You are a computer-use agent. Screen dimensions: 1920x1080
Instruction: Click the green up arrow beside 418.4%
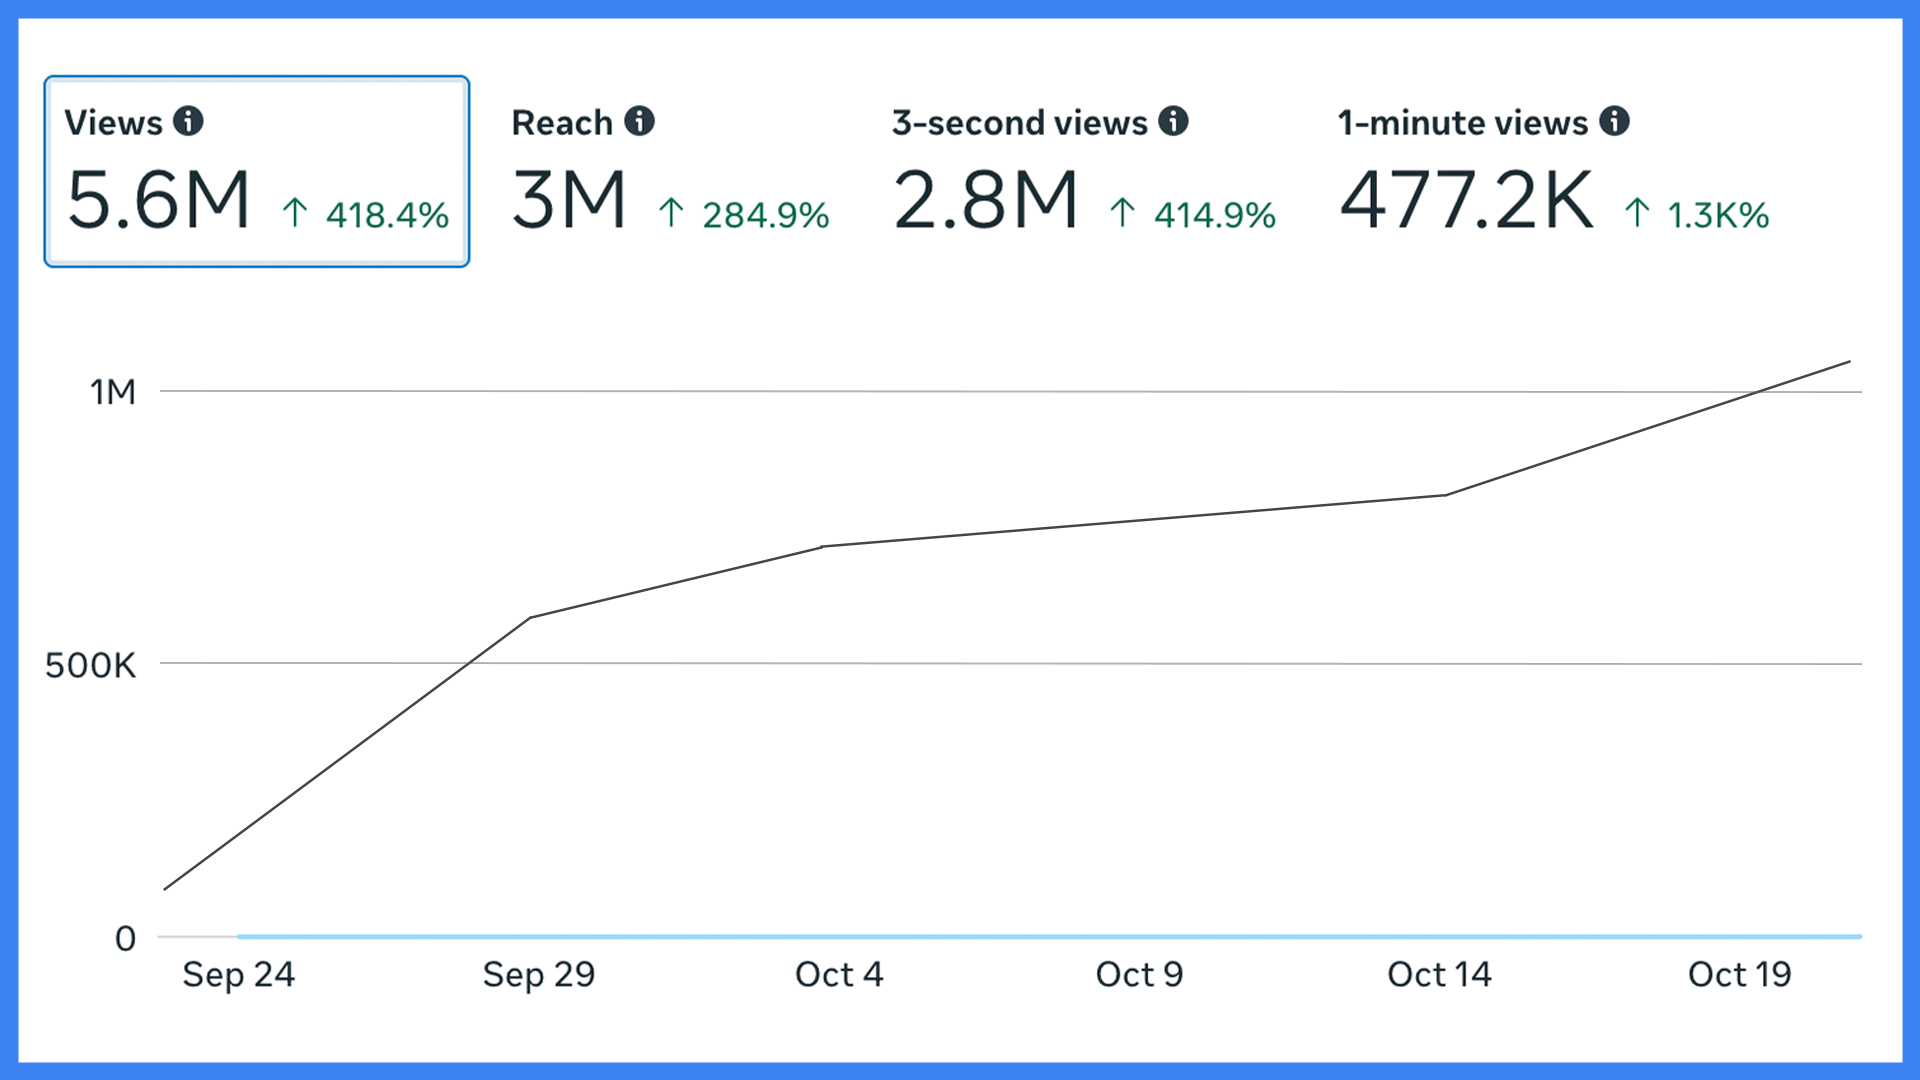tap(294, 213)
